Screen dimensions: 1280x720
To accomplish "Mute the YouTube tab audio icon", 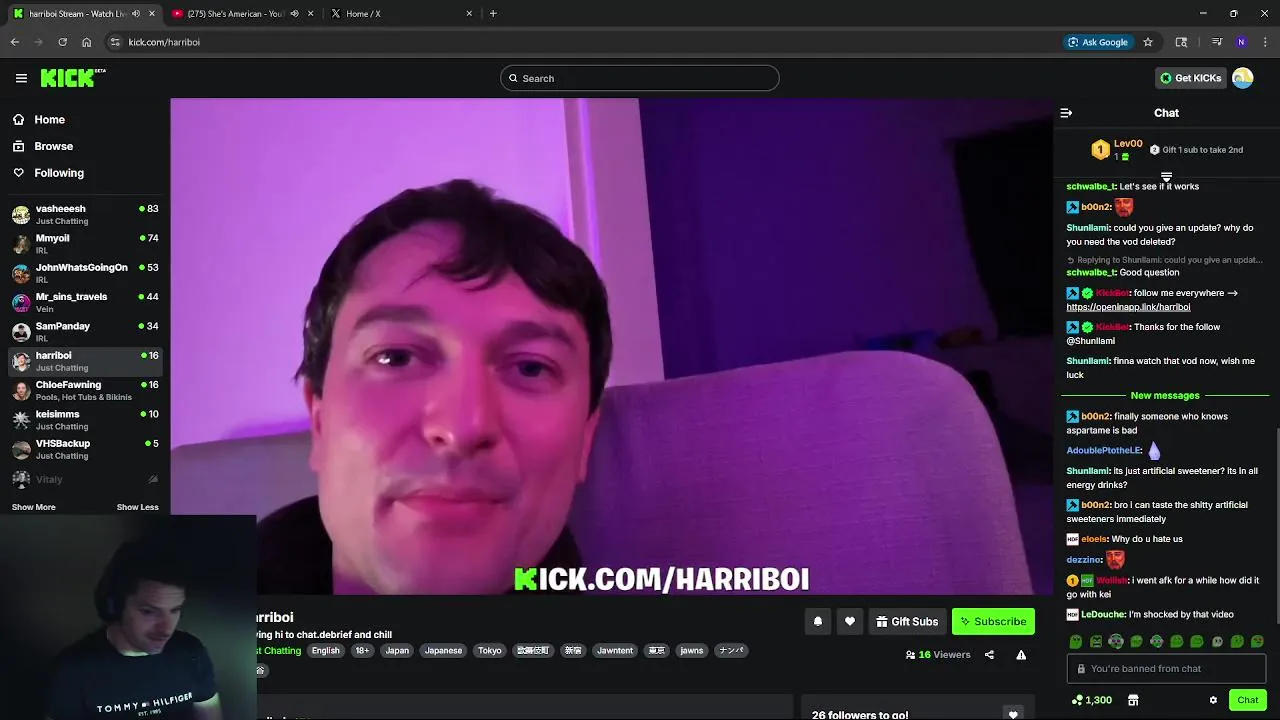I will 294,14.
